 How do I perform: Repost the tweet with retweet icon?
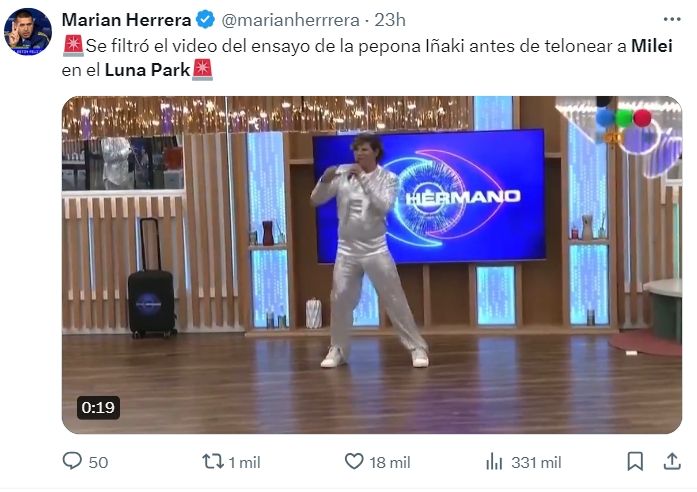pos(213,461)
